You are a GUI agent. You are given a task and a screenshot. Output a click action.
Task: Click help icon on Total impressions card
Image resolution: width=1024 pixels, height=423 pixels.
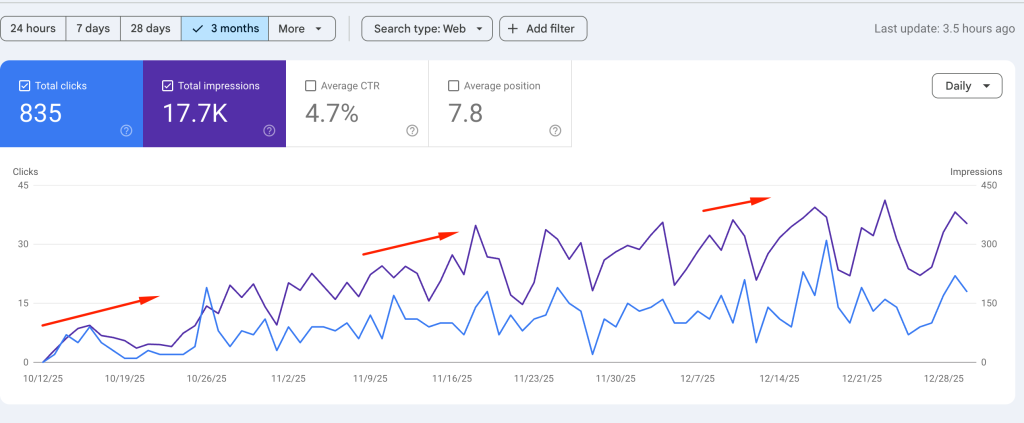click(x=269, y=130)
